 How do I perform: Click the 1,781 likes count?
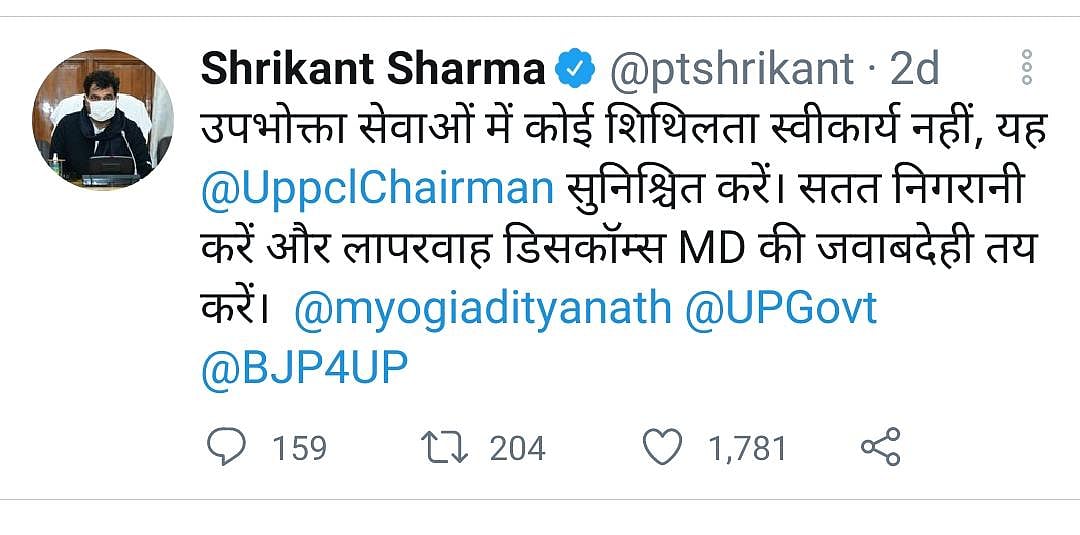pyautogui.click(x=747, y=448)
